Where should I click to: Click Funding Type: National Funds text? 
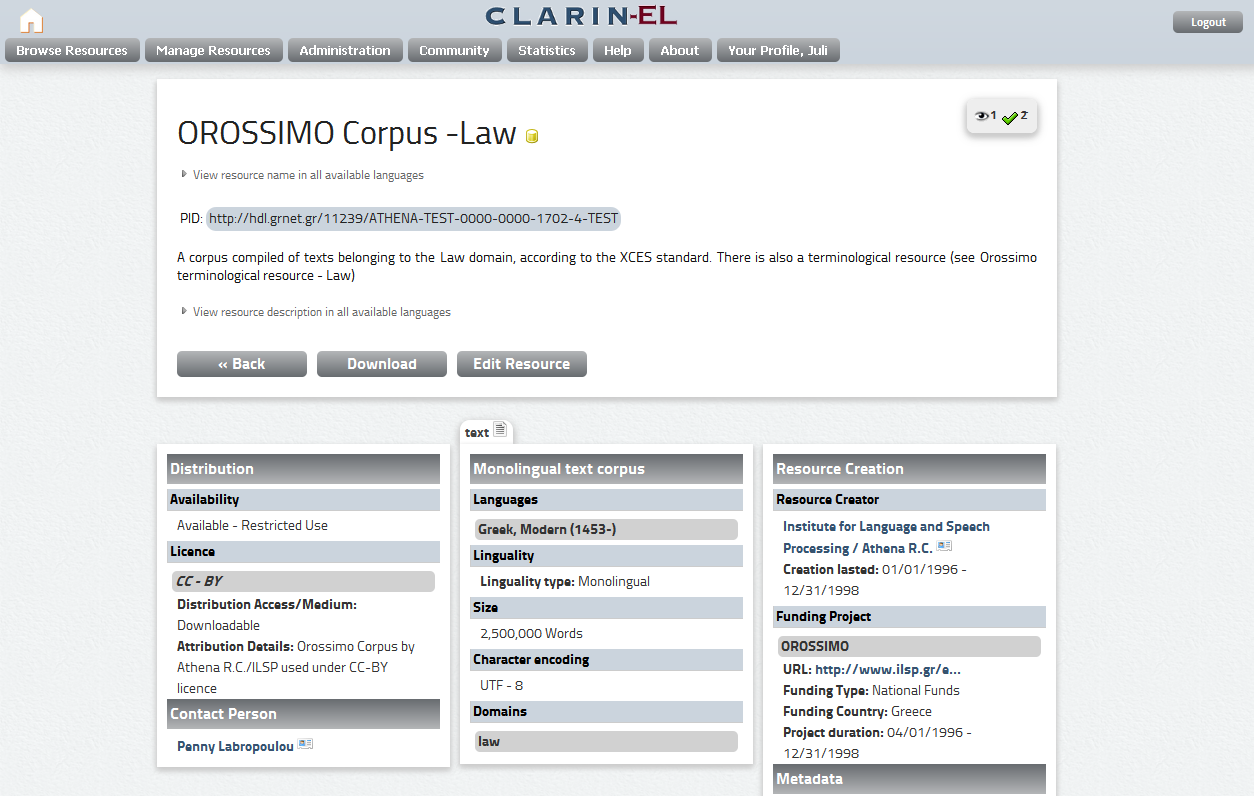871,691
